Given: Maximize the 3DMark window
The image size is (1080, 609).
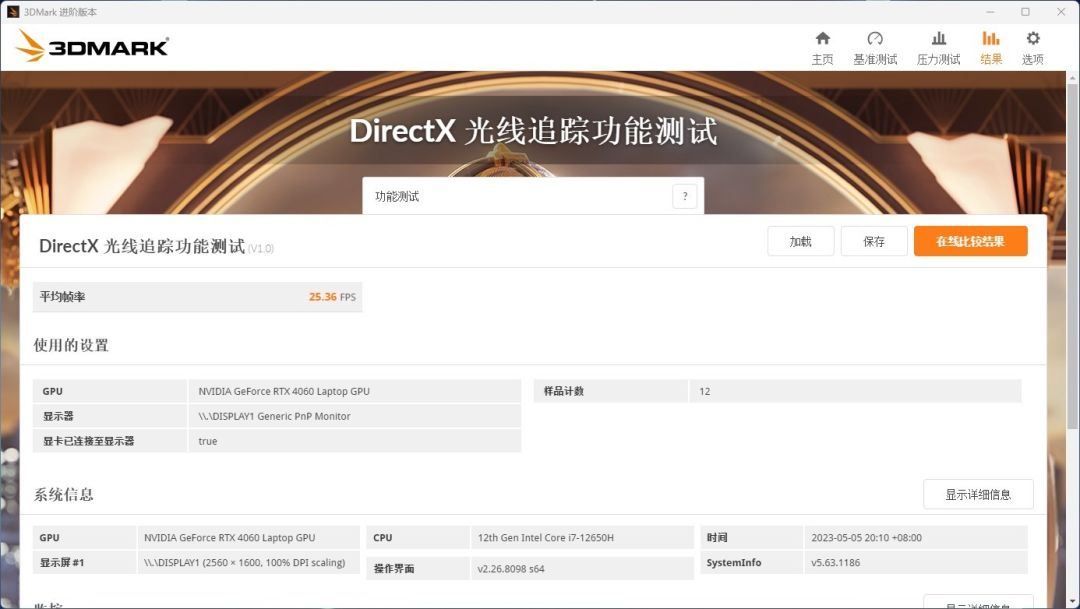Looking at the screenshot, I should (x=1025, y=12).
